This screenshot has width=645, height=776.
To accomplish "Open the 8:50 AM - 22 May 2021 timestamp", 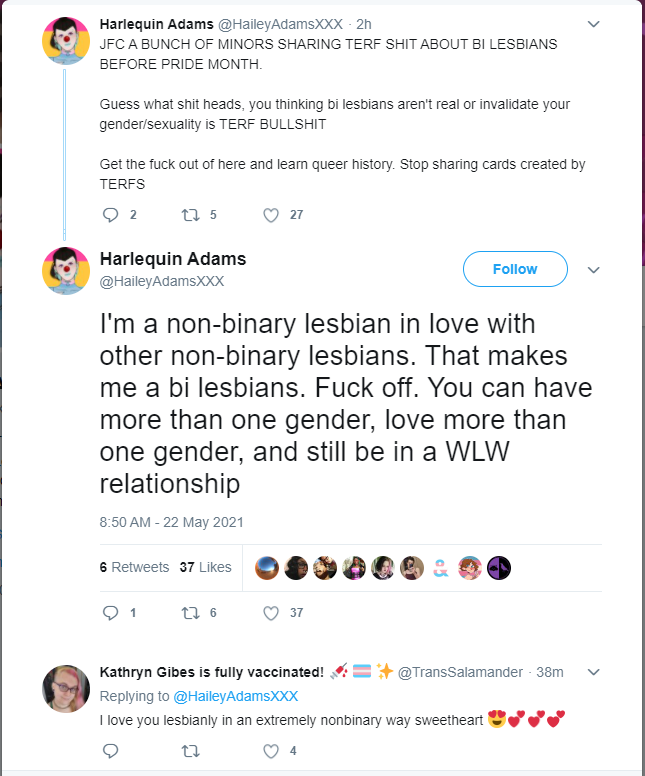I will pyautogui.click(x=171, y=522).
